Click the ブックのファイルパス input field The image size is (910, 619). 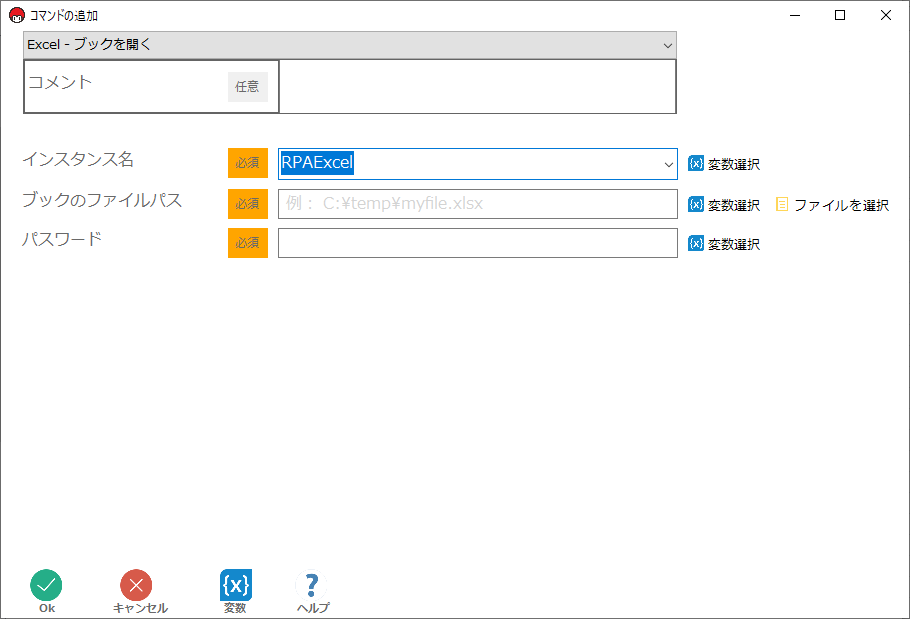(x=478, y=204)
